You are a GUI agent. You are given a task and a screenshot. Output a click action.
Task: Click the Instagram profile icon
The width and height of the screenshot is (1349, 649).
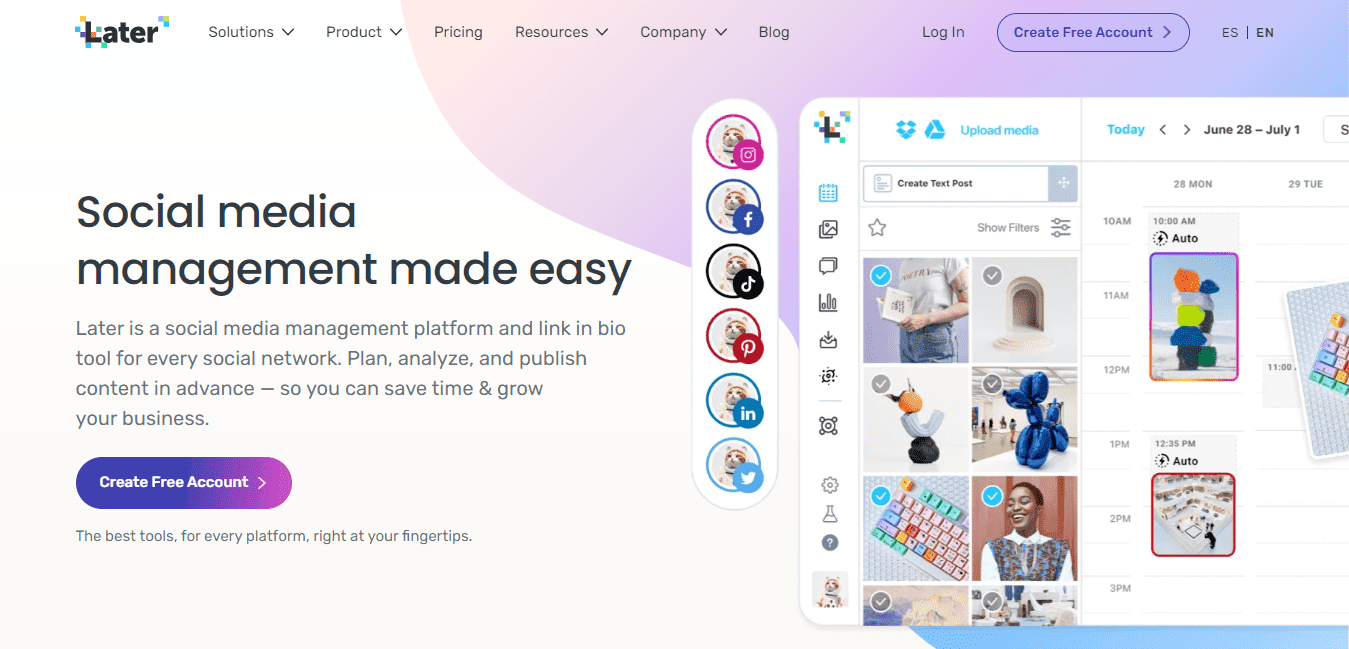735,143
